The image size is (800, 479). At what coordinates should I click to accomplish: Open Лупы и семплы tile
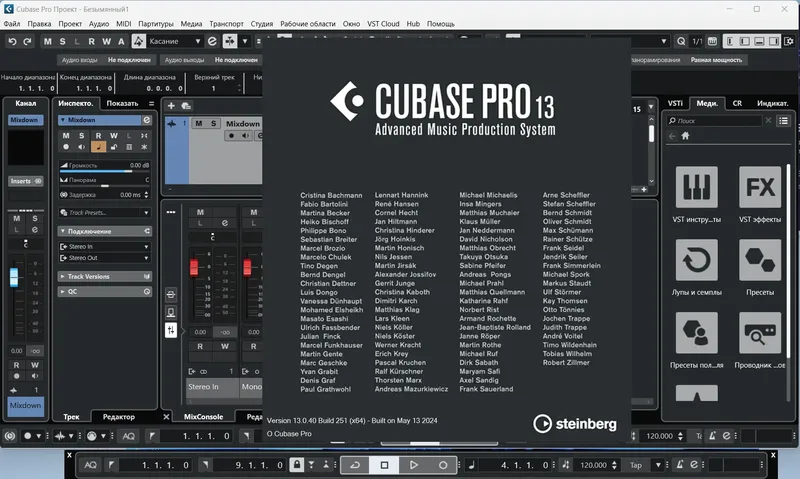pos(696,260)
